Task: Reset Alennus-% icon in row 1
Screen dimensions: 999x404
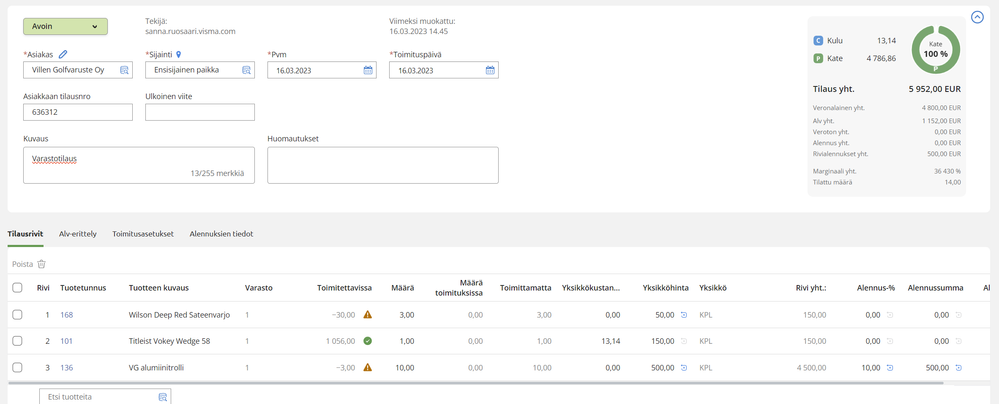Action: (890, 315)
